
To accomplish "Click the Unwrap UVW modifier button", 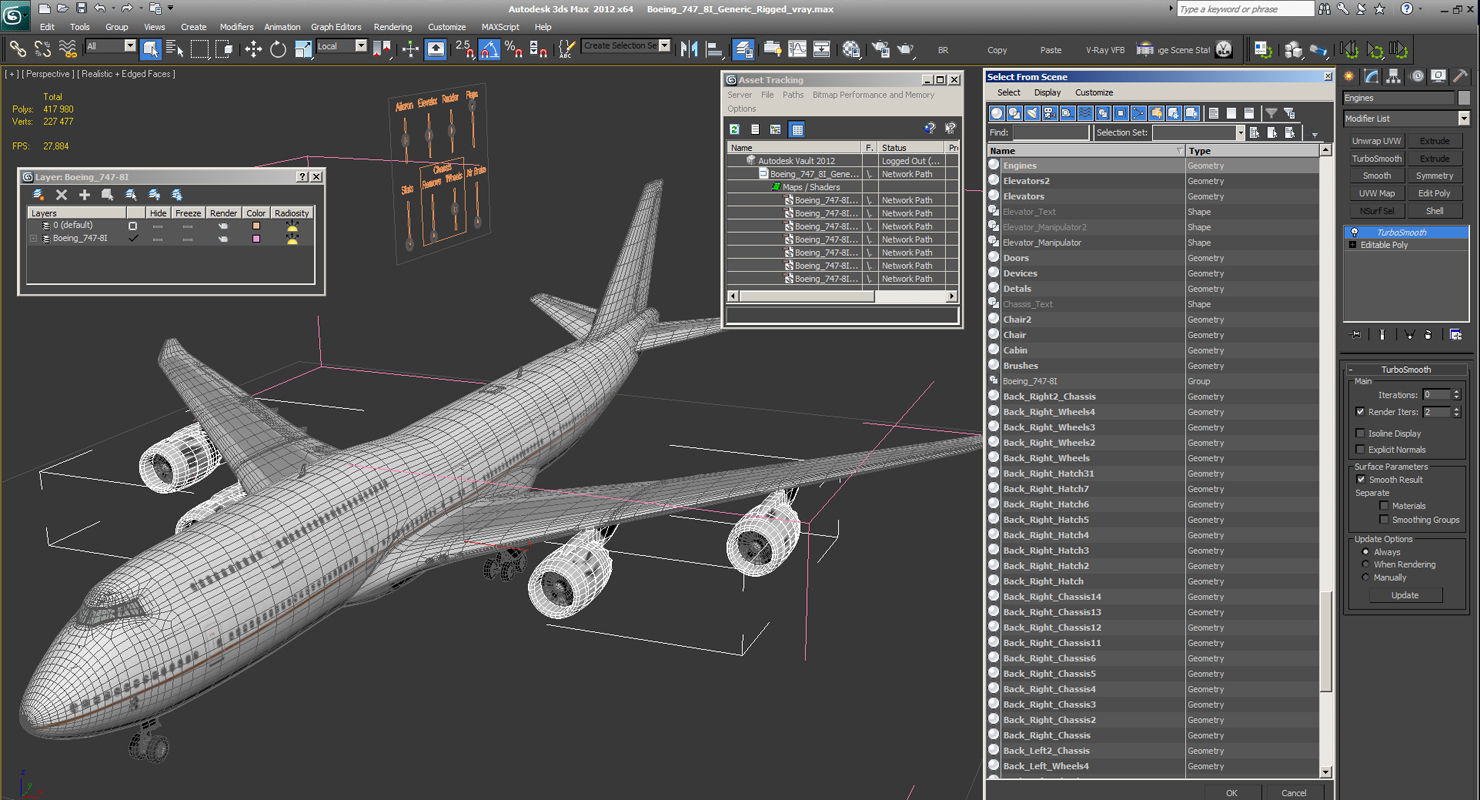I will click(x=1376, y=141).
